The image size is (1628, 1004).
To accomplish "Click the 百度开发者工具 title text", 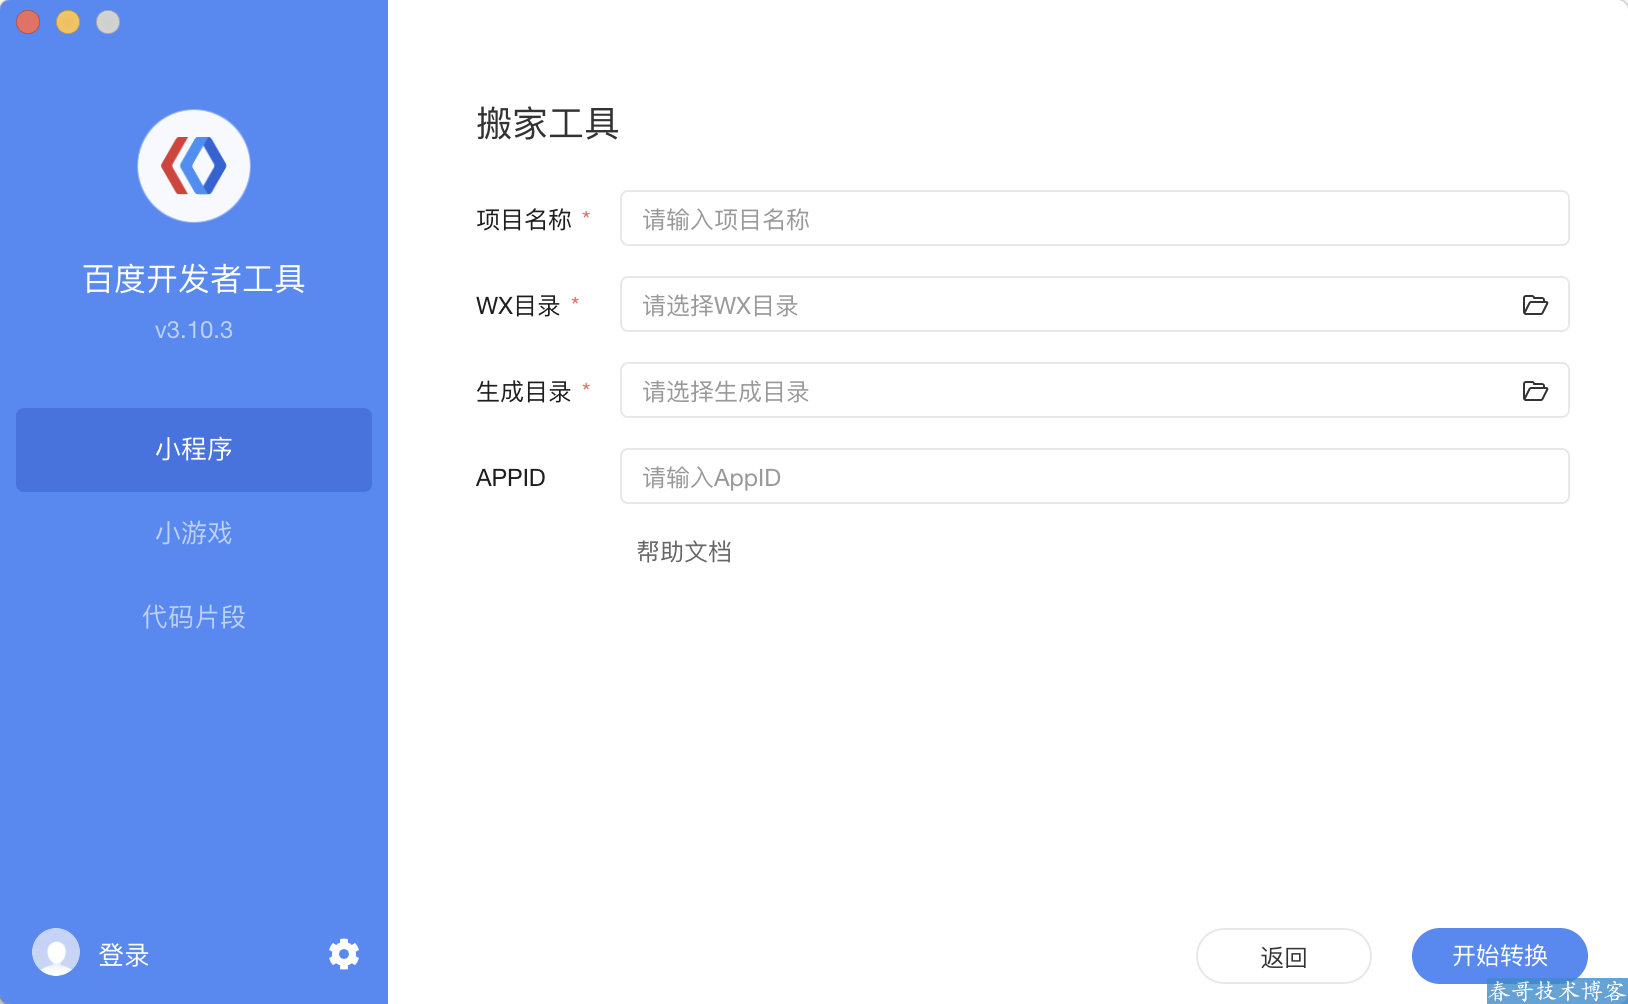I will 194,279.
